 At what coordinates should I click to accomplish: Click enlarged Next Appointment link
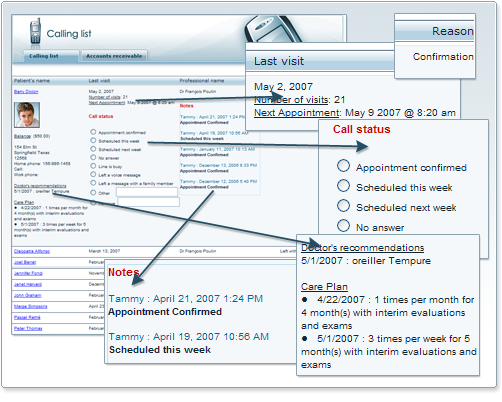click(x=296, y=113)
